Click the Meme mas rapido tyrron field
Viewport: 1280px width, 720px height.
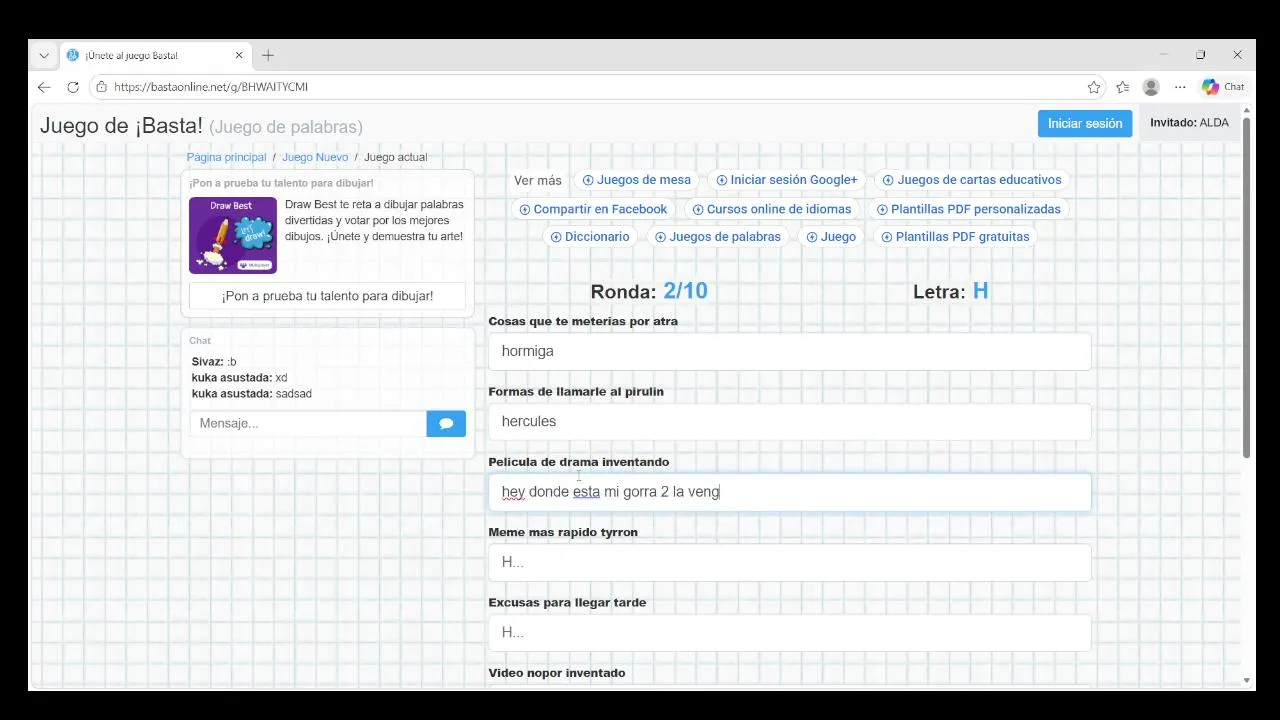790,562
